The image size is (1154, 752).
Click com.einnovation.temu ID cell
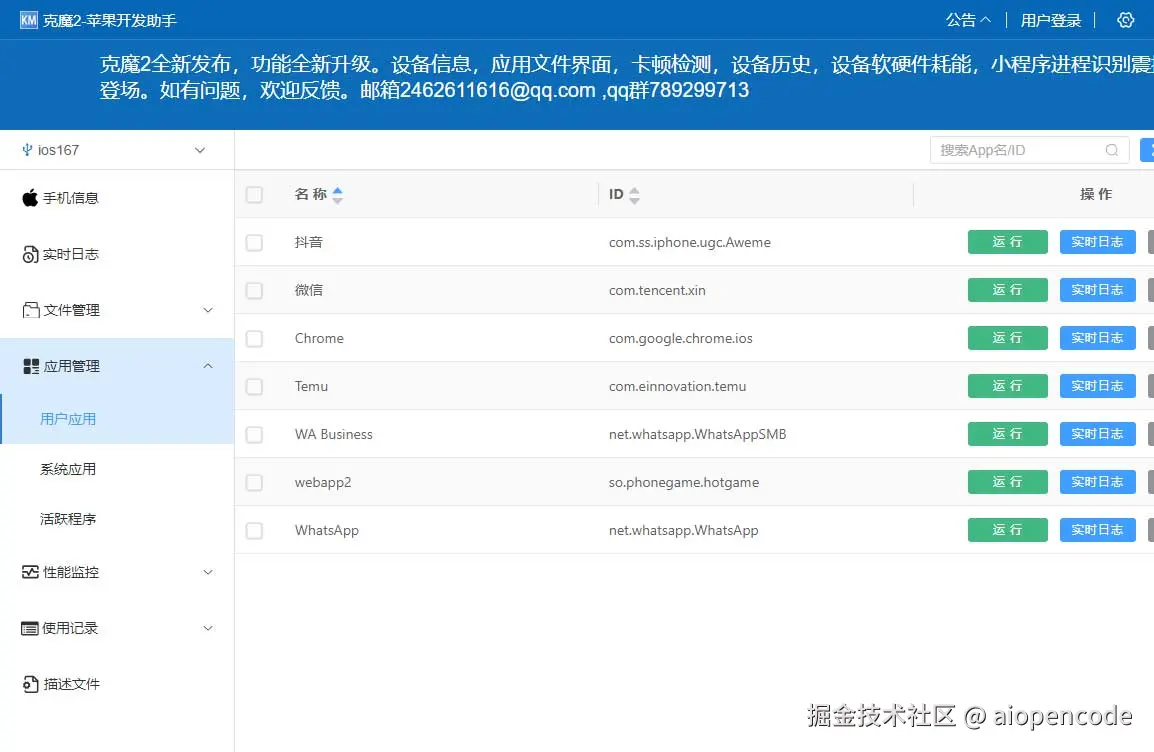(677, 386)
